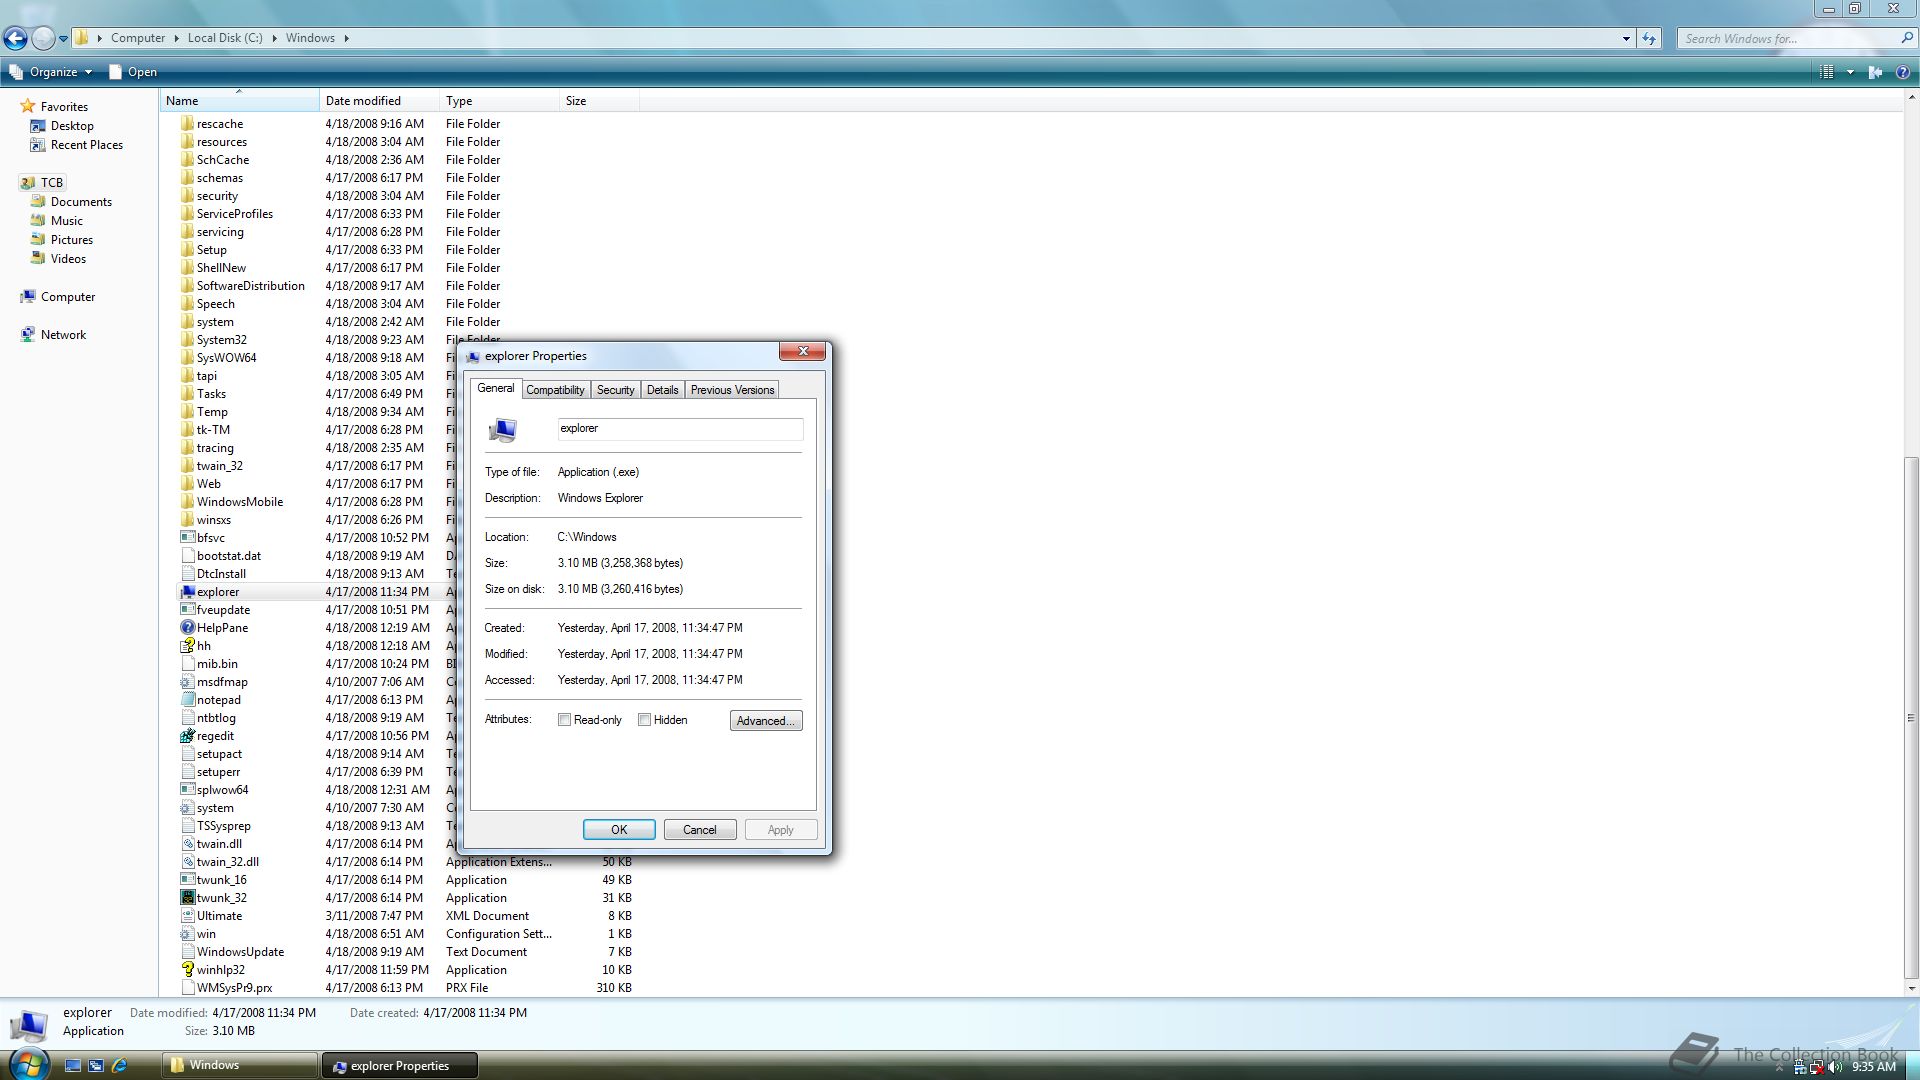Switch to Details tab

point(662,390)
